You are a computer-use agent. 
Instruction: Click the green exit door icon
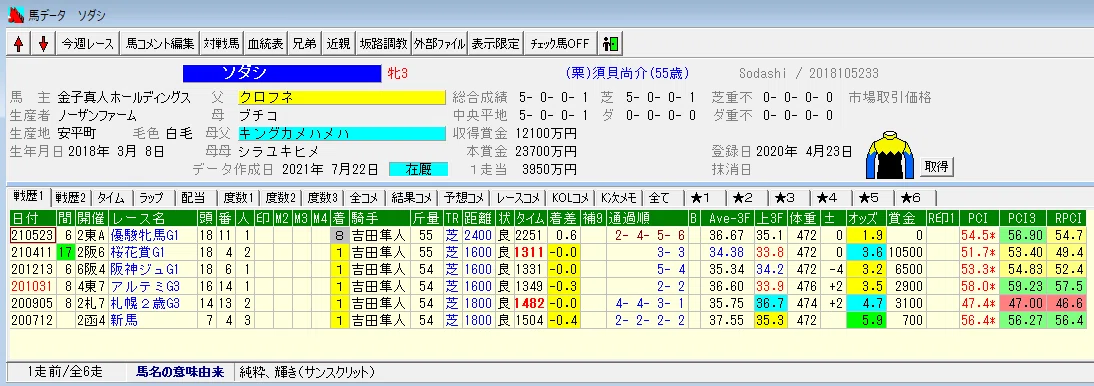click(610, 44)
